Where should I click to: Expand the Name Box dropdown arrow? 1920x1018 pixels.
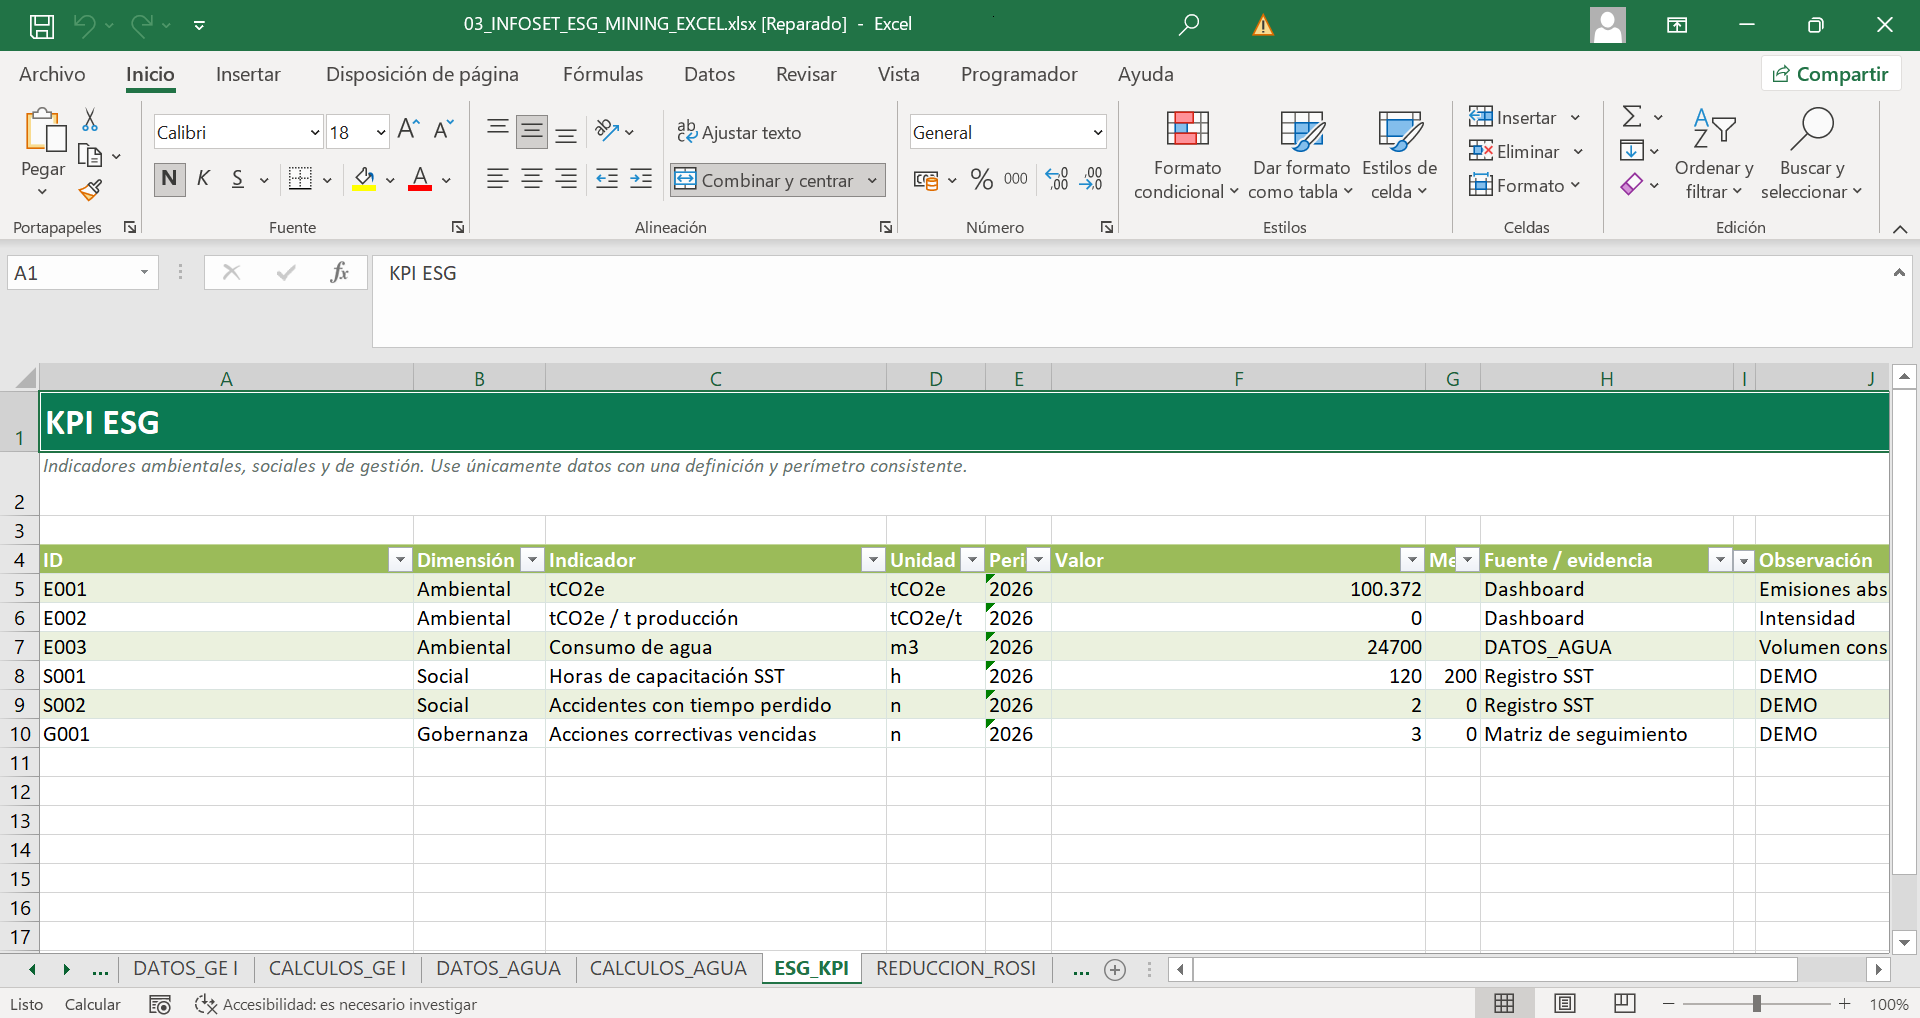click(144, 273)
